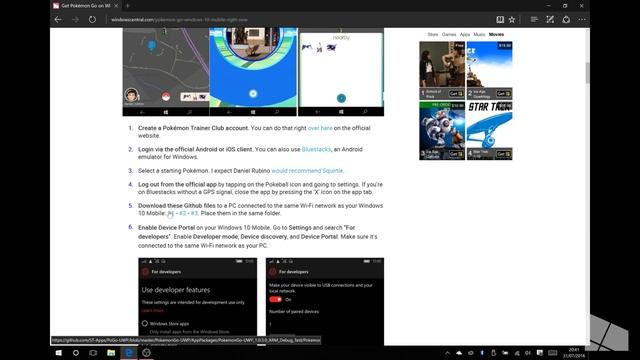Screen dimensions: 640x360
Task: Open the Star Trek movie thumbnail
Action: (x=489, y=125)
